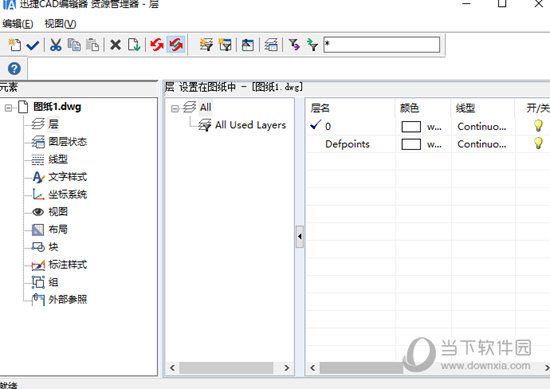Screen dimensions: 550x389
Task: Toggle layer 0 on/off light bulb
Action: click(538, 126)
